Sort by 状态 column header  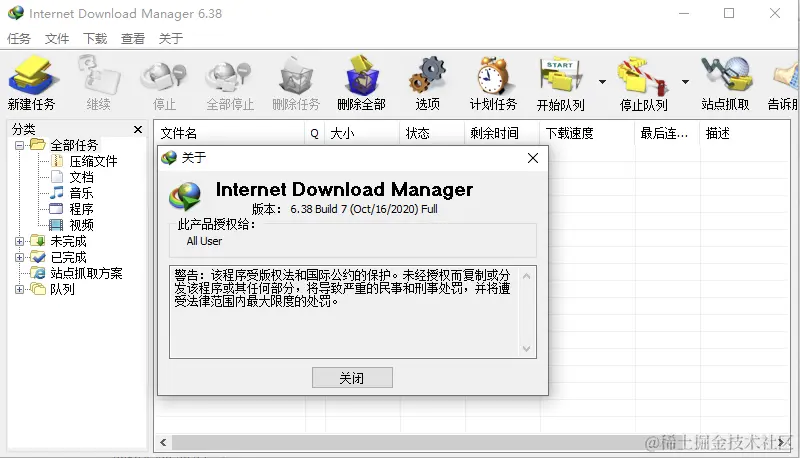432,133
